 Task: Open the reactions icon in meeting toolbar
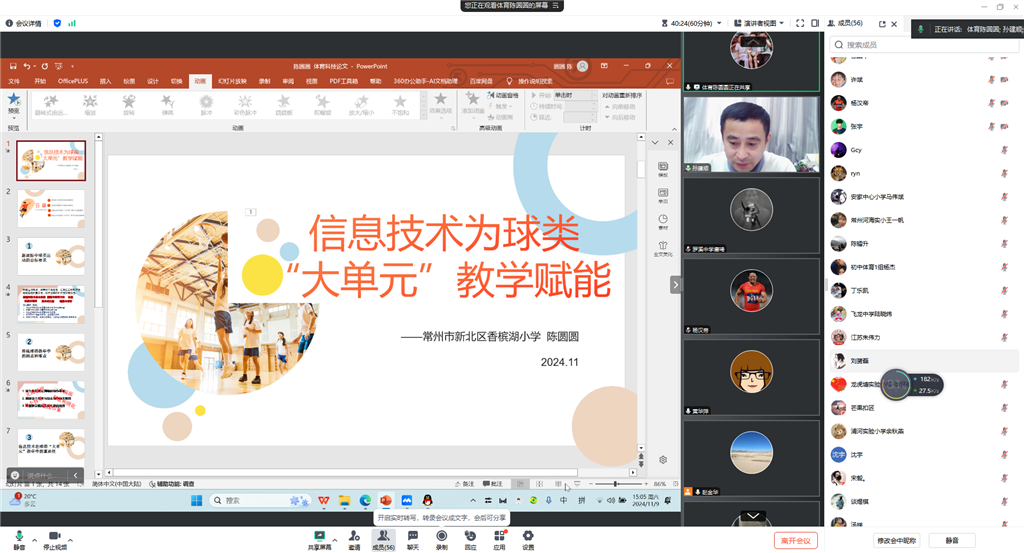click(x=470, y=539)
